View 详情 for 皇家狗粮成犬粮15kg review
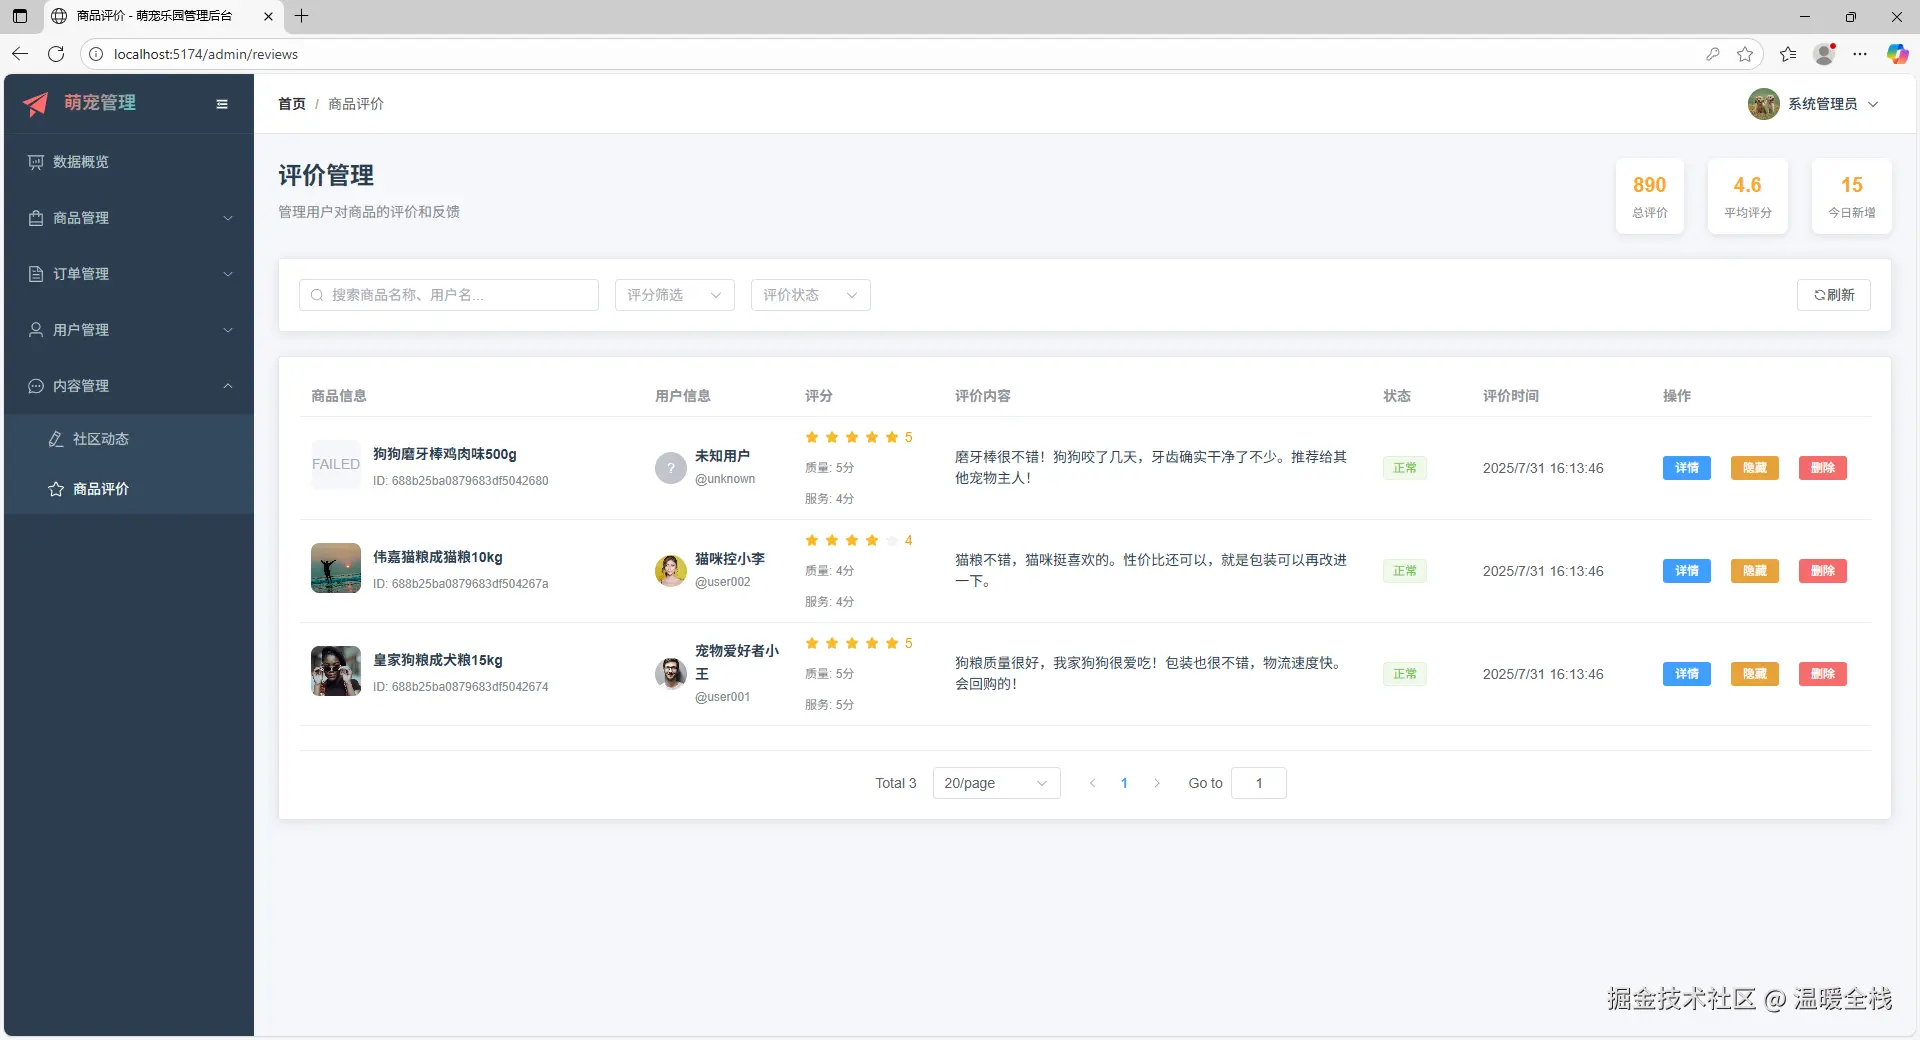 click(1687, 674)
